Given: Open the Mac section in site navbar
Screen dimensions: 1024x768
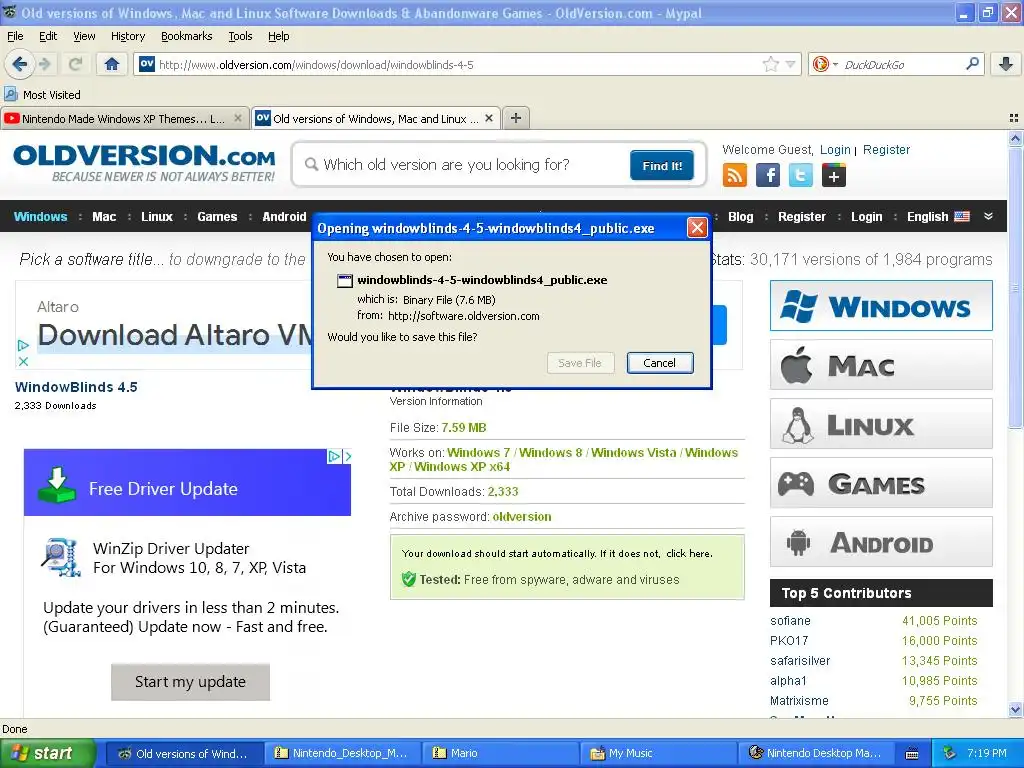Looking at the screenshot, I should 104,217.
